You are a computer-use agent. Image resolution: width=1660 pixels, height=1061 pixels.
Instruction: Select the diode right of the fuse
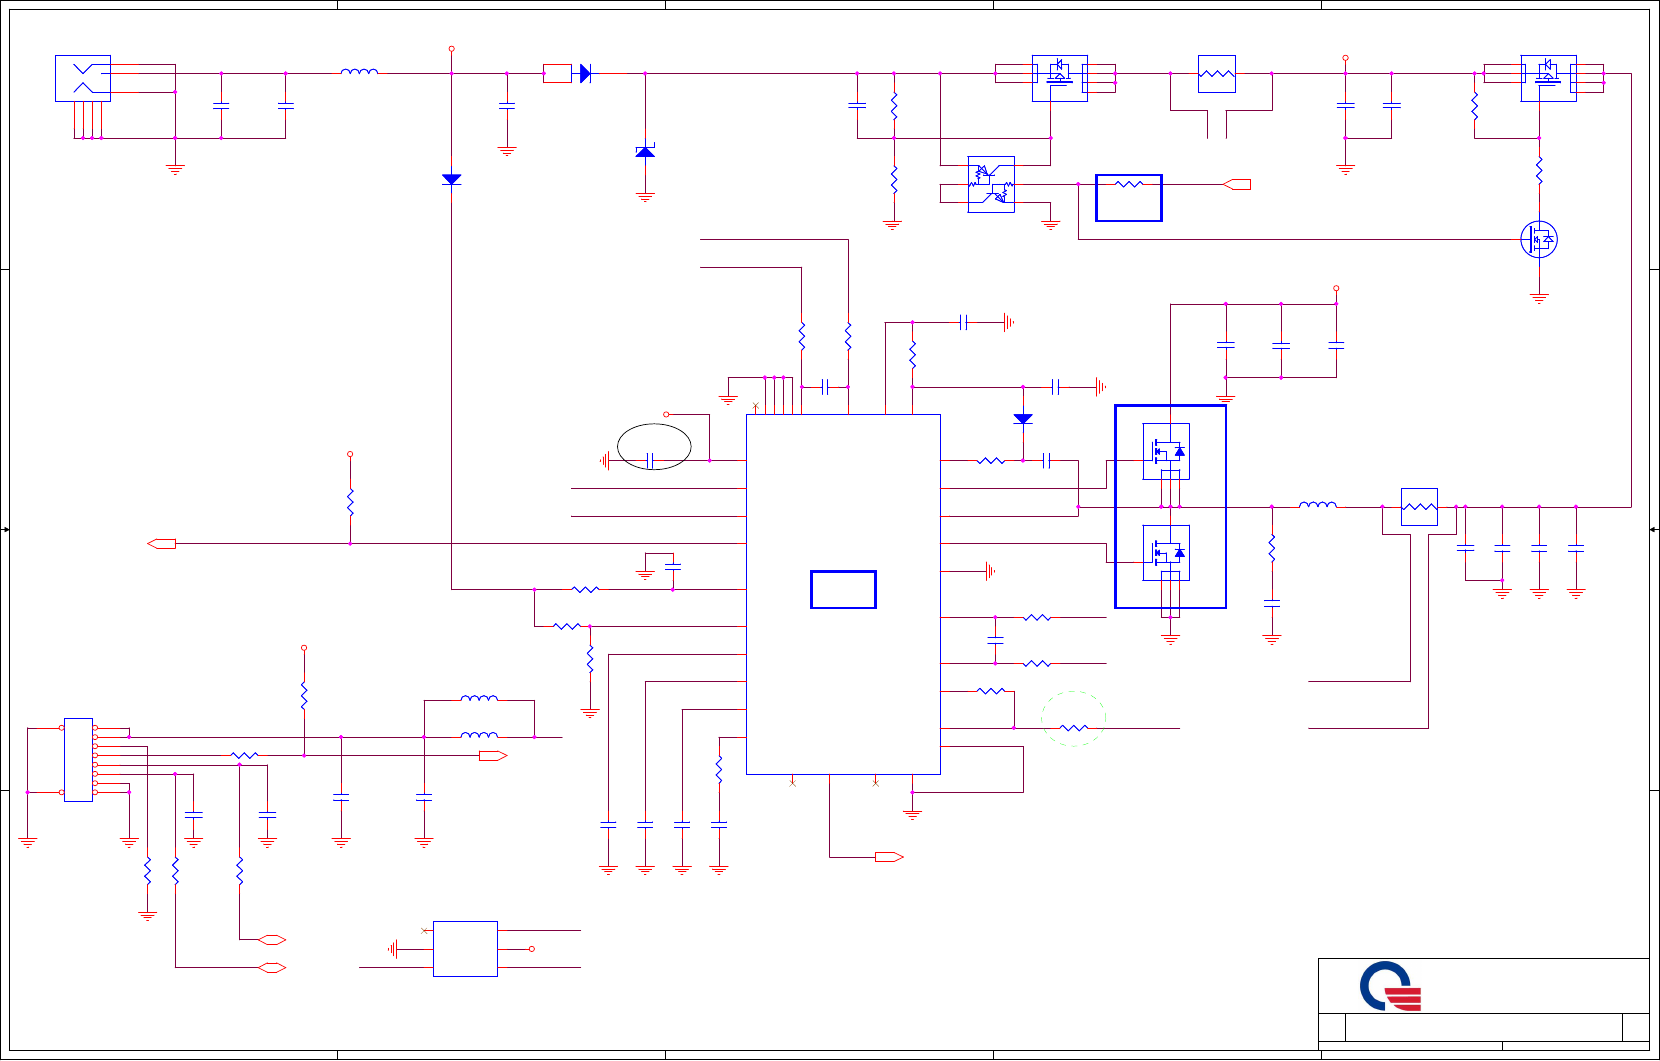pyautogui.click(x=585, y=73)
